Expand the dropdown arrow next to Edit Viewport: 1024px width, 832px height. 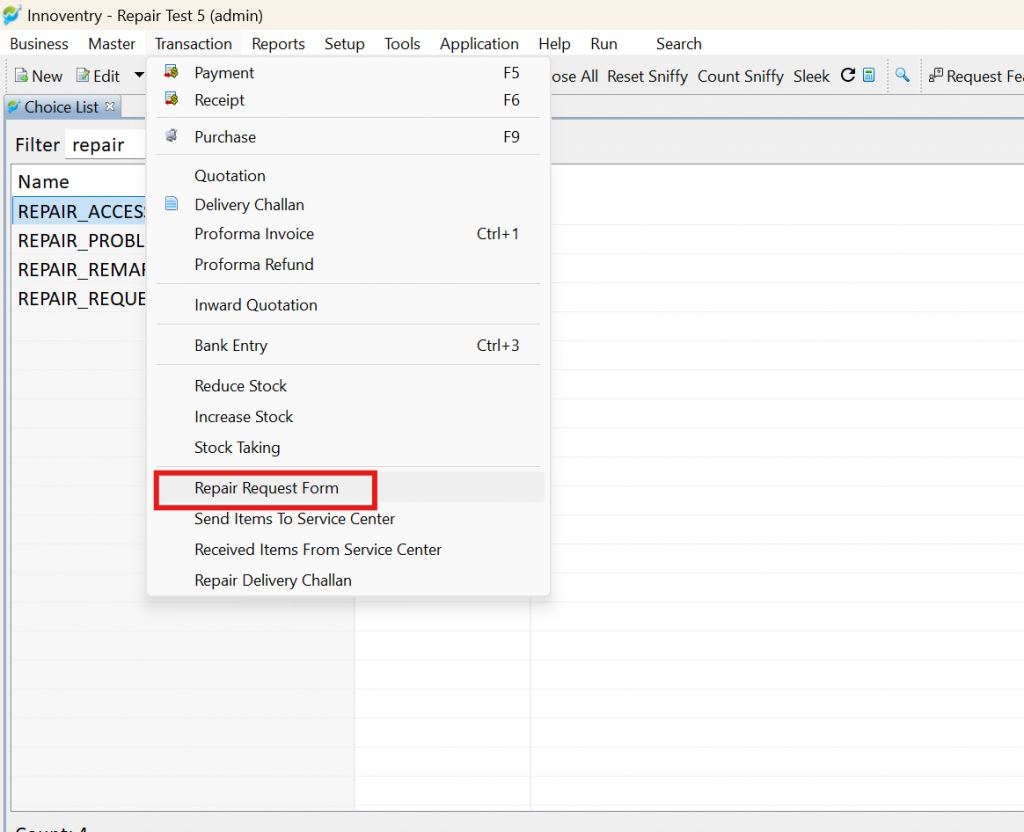(x=139, y=75)
